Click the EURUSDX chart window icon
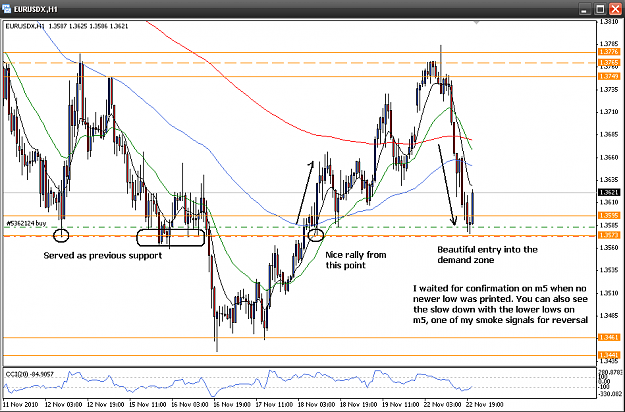625x412 pixels. pos(6,8)
